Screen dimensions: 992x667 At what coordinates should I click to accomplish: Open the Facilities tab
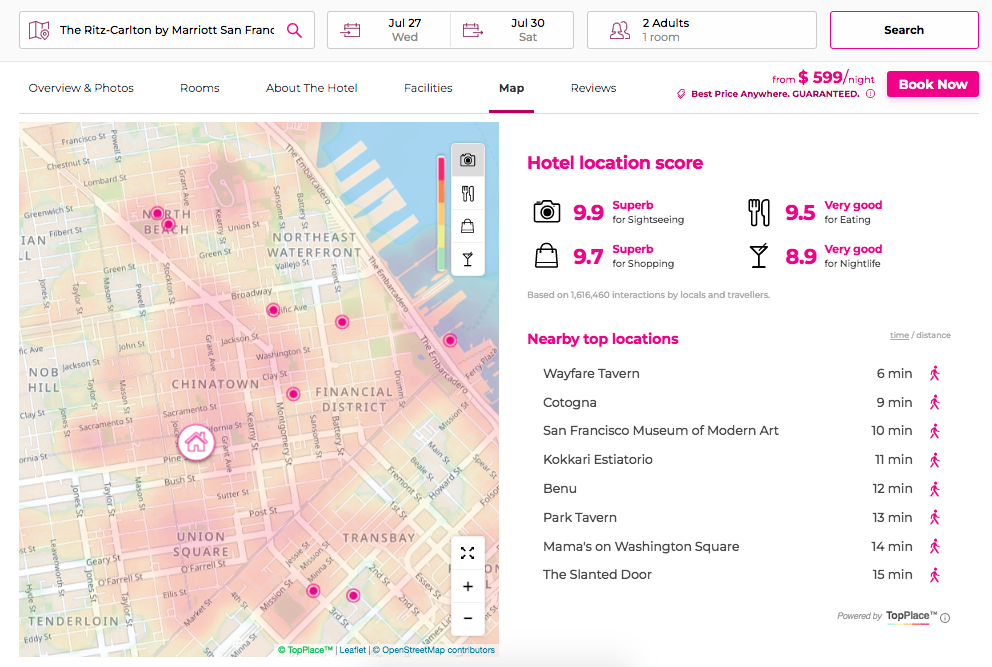(428, 88)
